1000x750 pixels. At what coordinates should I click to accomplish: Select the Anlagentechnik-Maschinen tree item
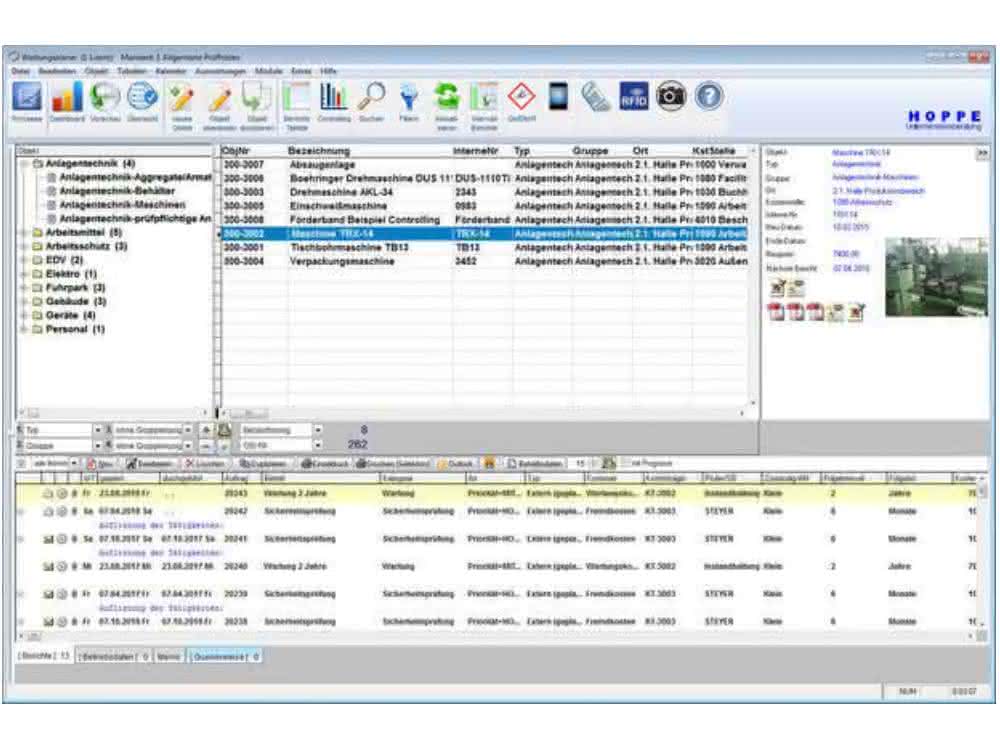(122, 205)
